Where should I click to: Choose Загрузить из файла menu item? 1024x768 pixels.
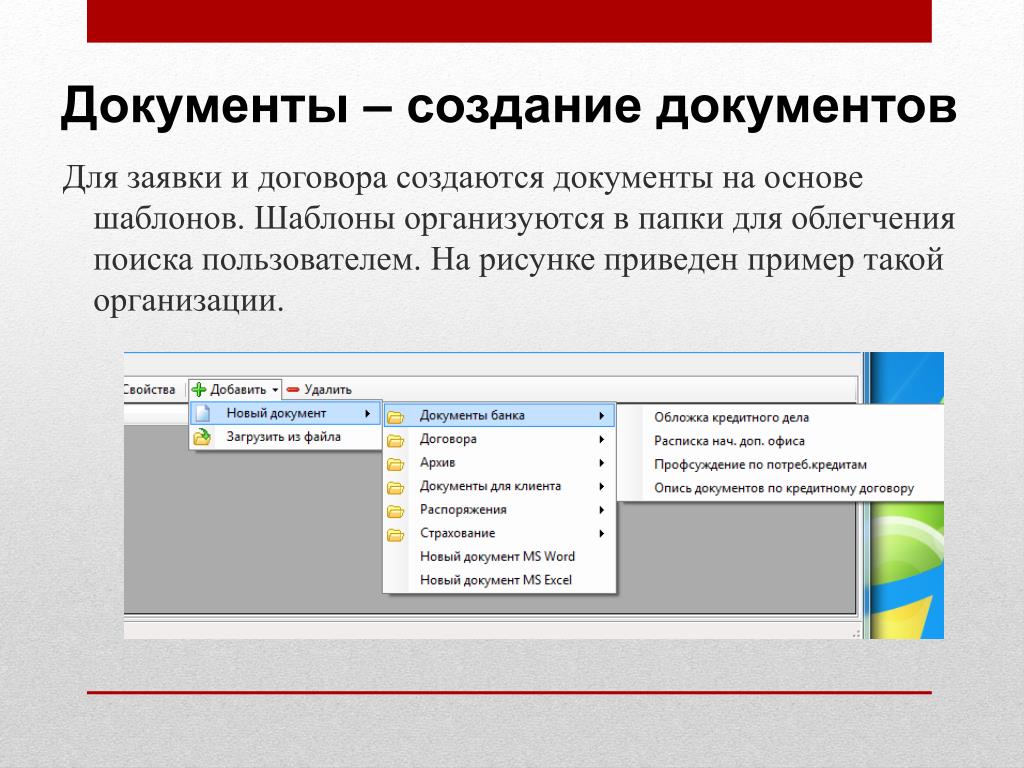[285, 437]
